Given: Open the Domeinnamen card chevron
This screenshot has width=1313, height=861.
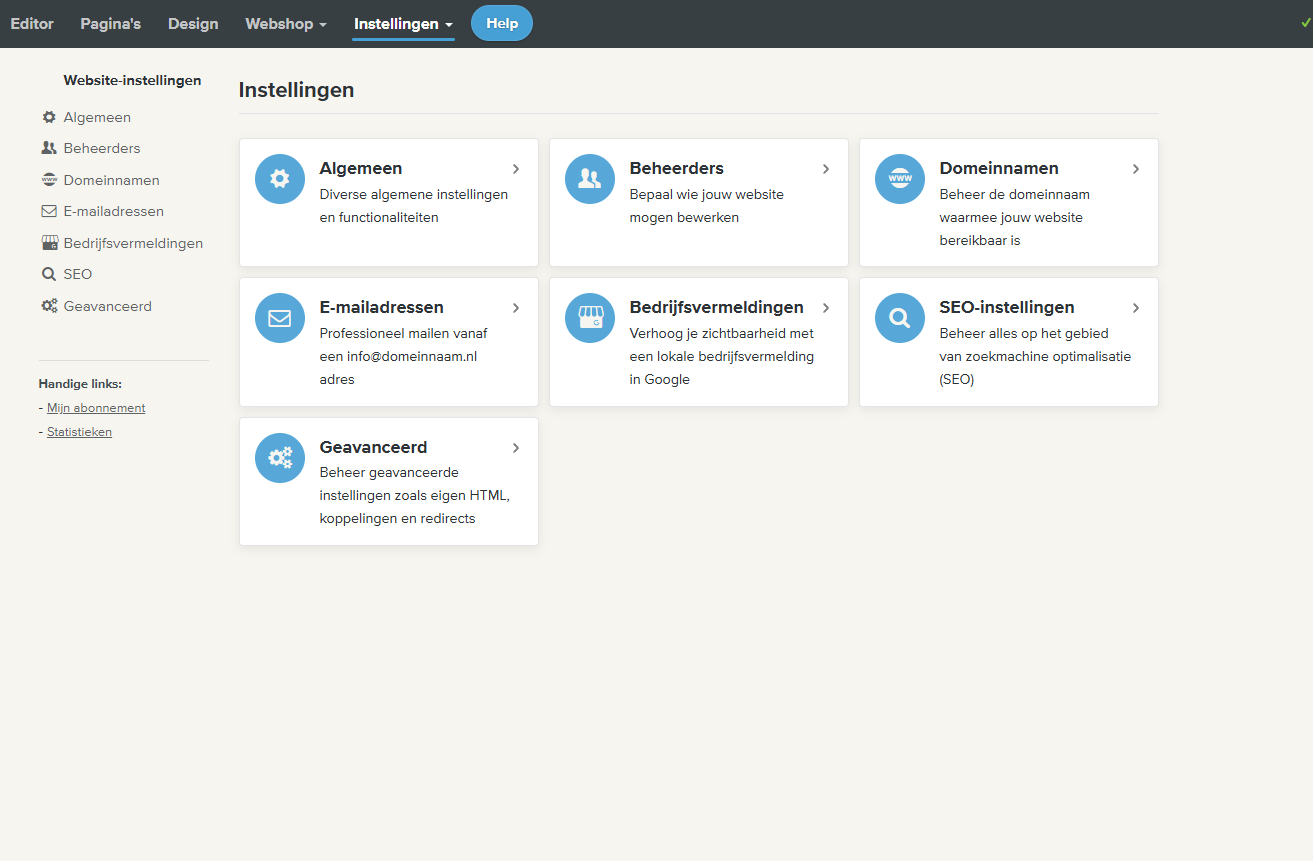Looking at the screenshot, I should click(1136, 169).
